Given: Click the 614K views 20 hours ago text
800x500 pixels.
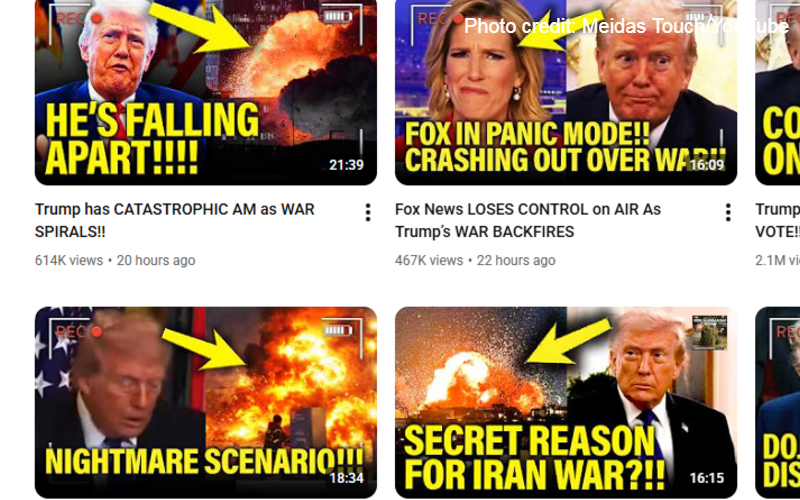Looking at the screenshot, I should point(115,260).
